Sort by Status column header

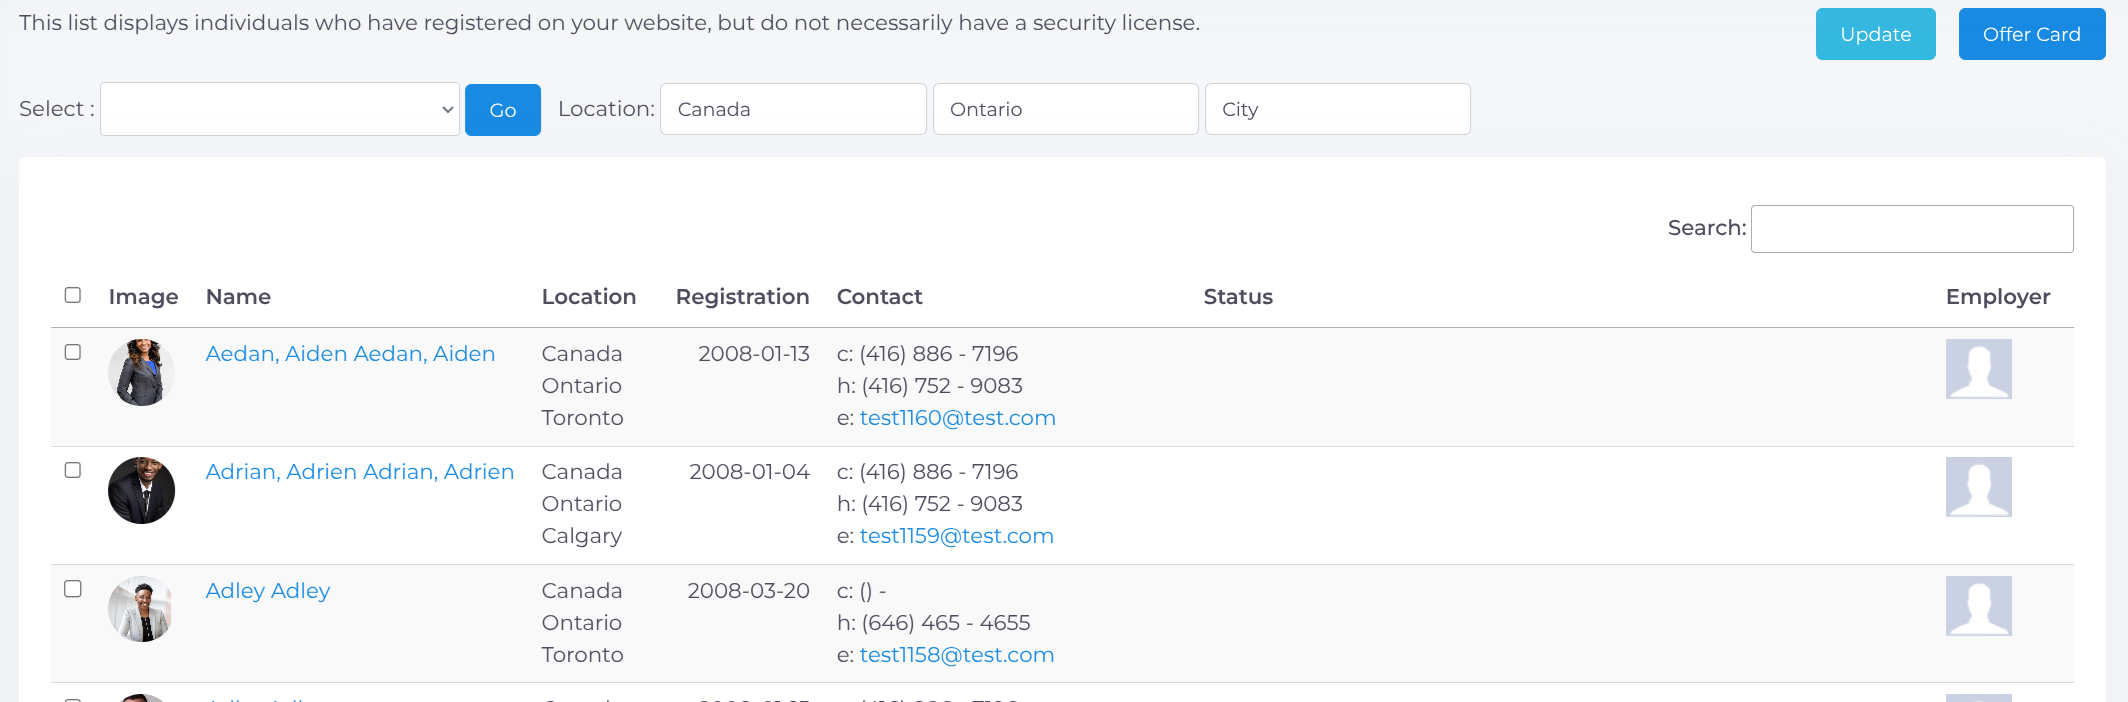tap(1238, 297)
